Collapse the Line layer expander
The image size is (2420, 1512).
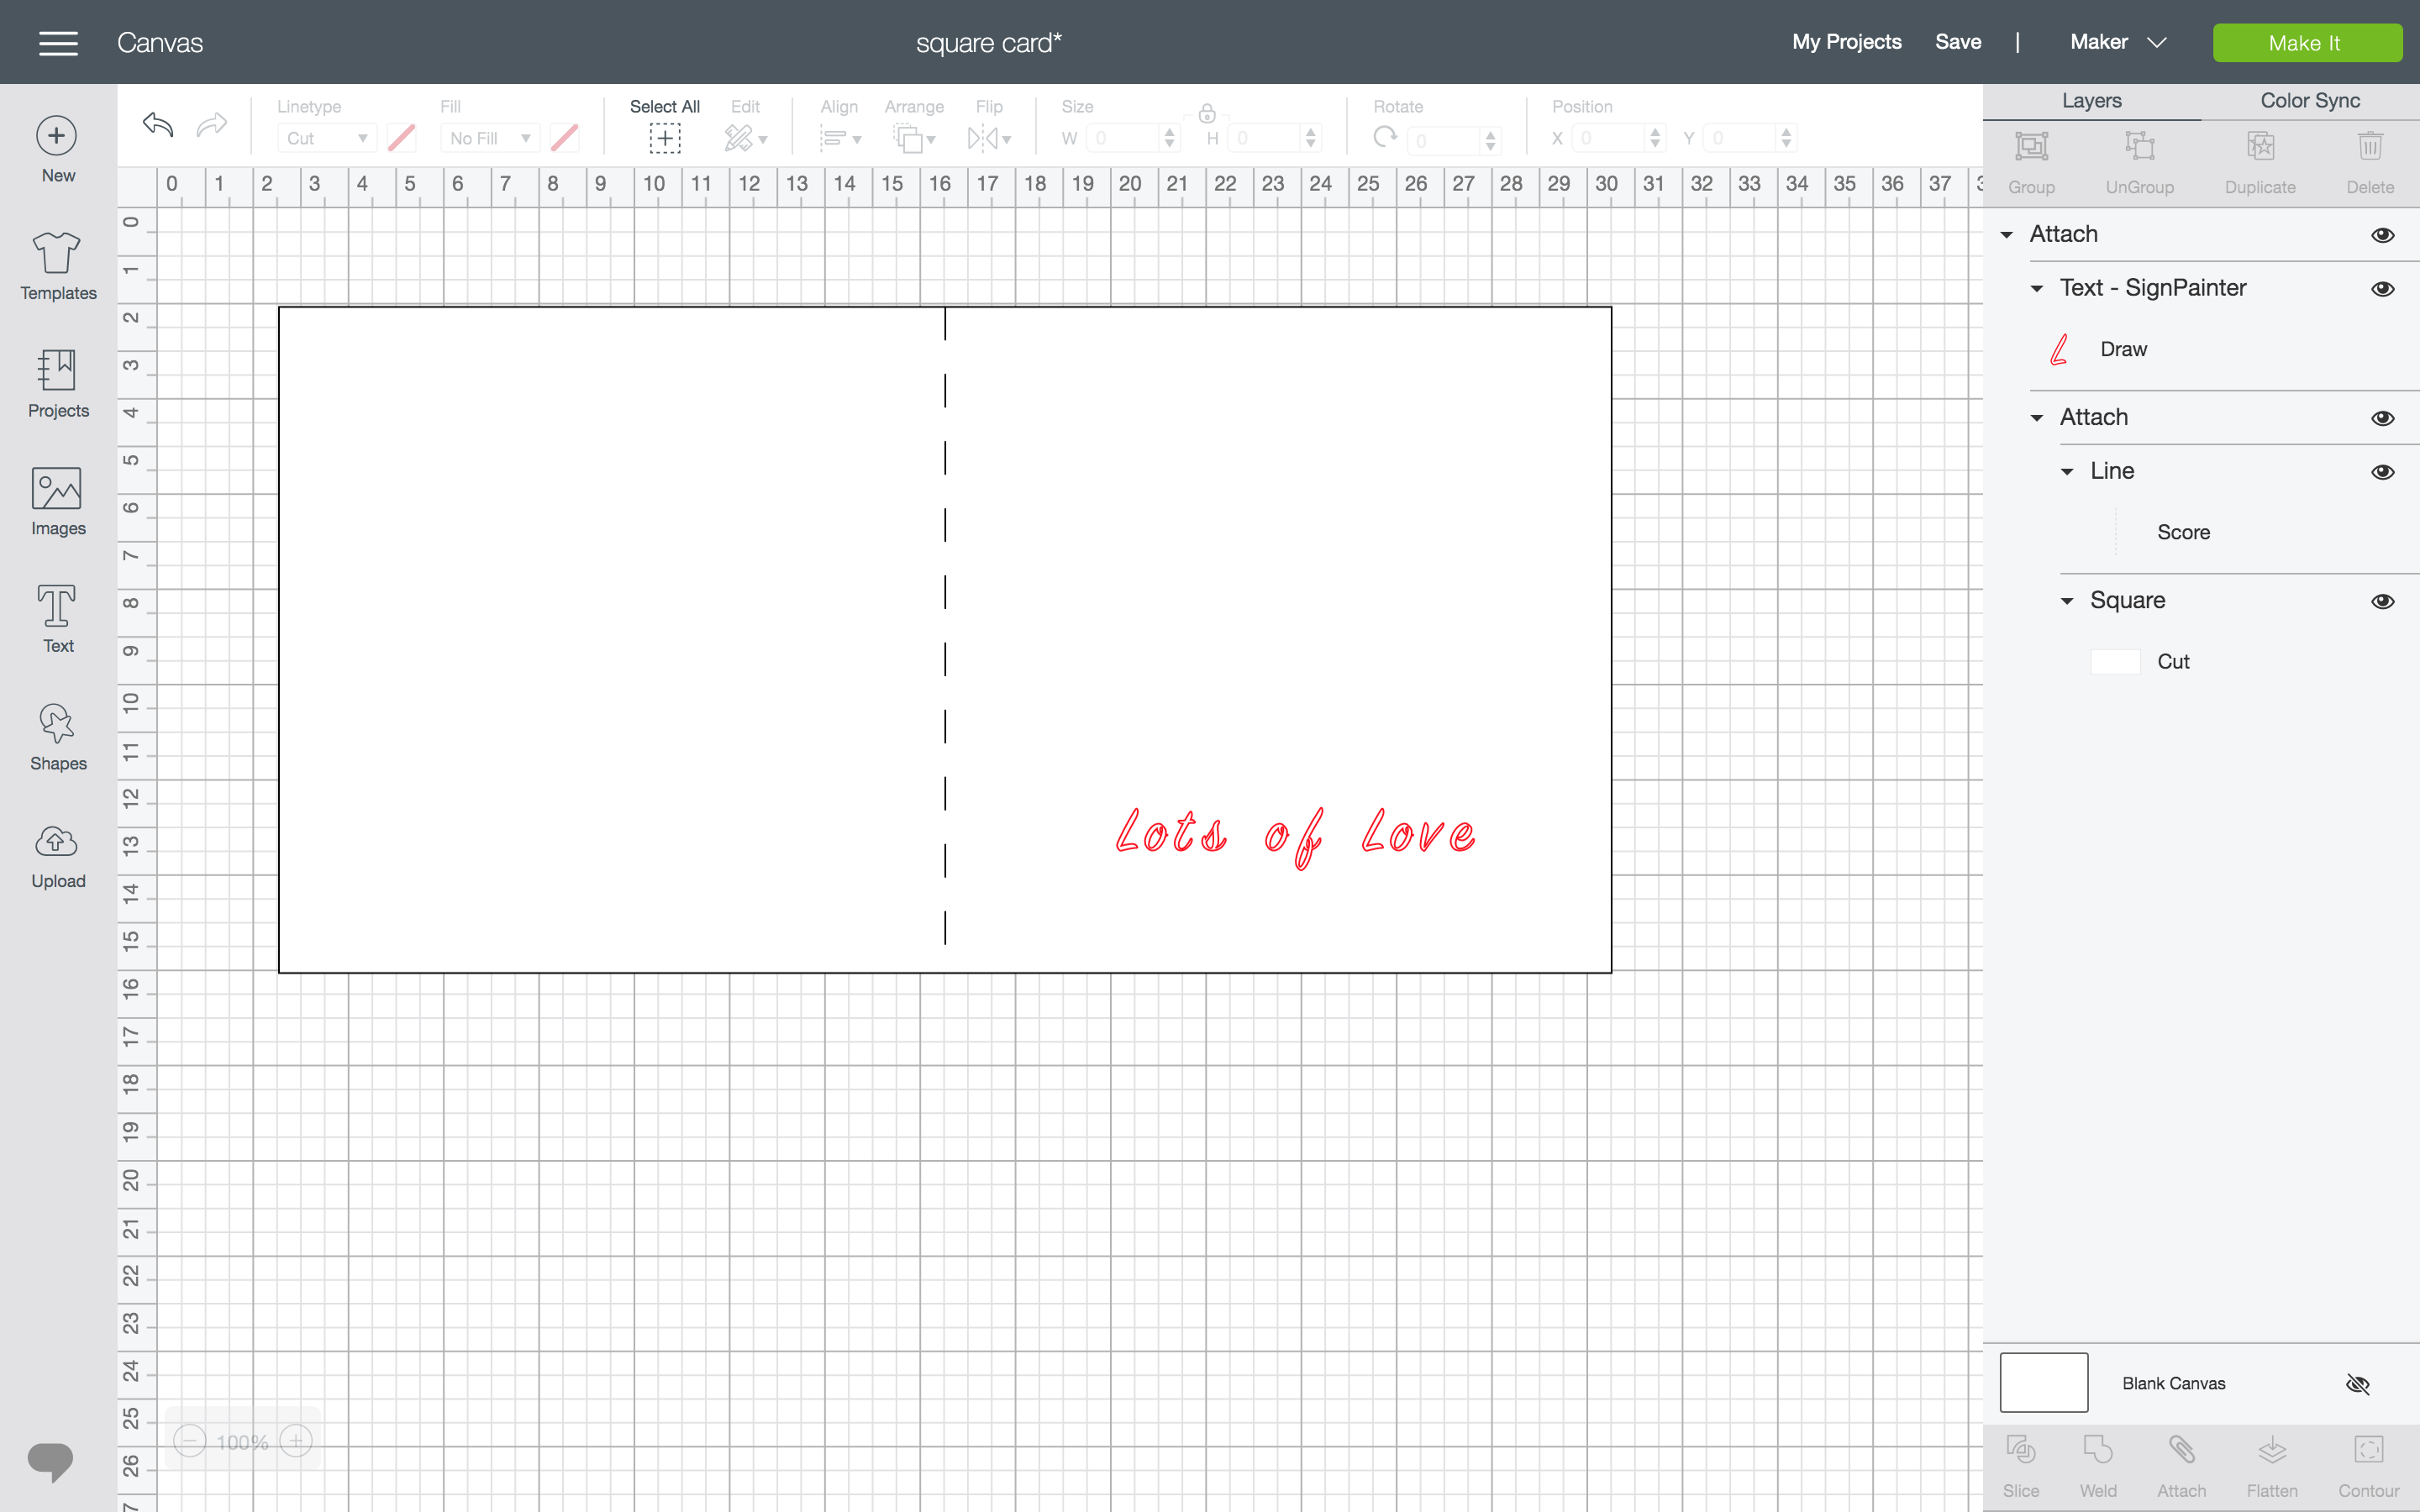[2068, 470]
